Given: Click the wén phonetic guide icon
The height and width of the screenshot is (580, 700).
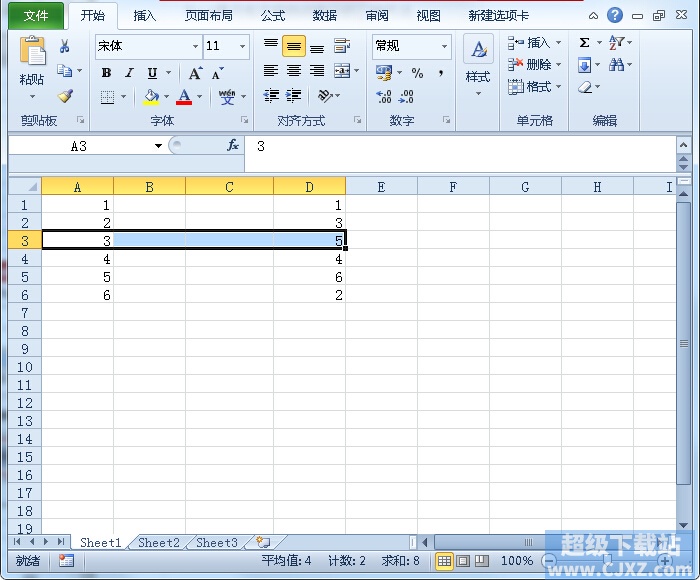Looking at the screenshot, I should coord(227,96).
